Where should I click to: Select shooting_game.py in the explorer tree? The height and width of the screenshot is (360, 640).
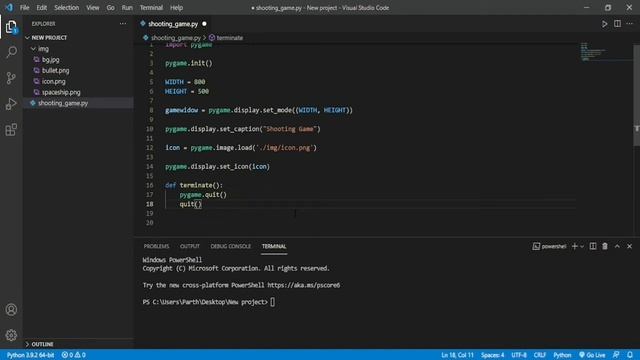63,103
